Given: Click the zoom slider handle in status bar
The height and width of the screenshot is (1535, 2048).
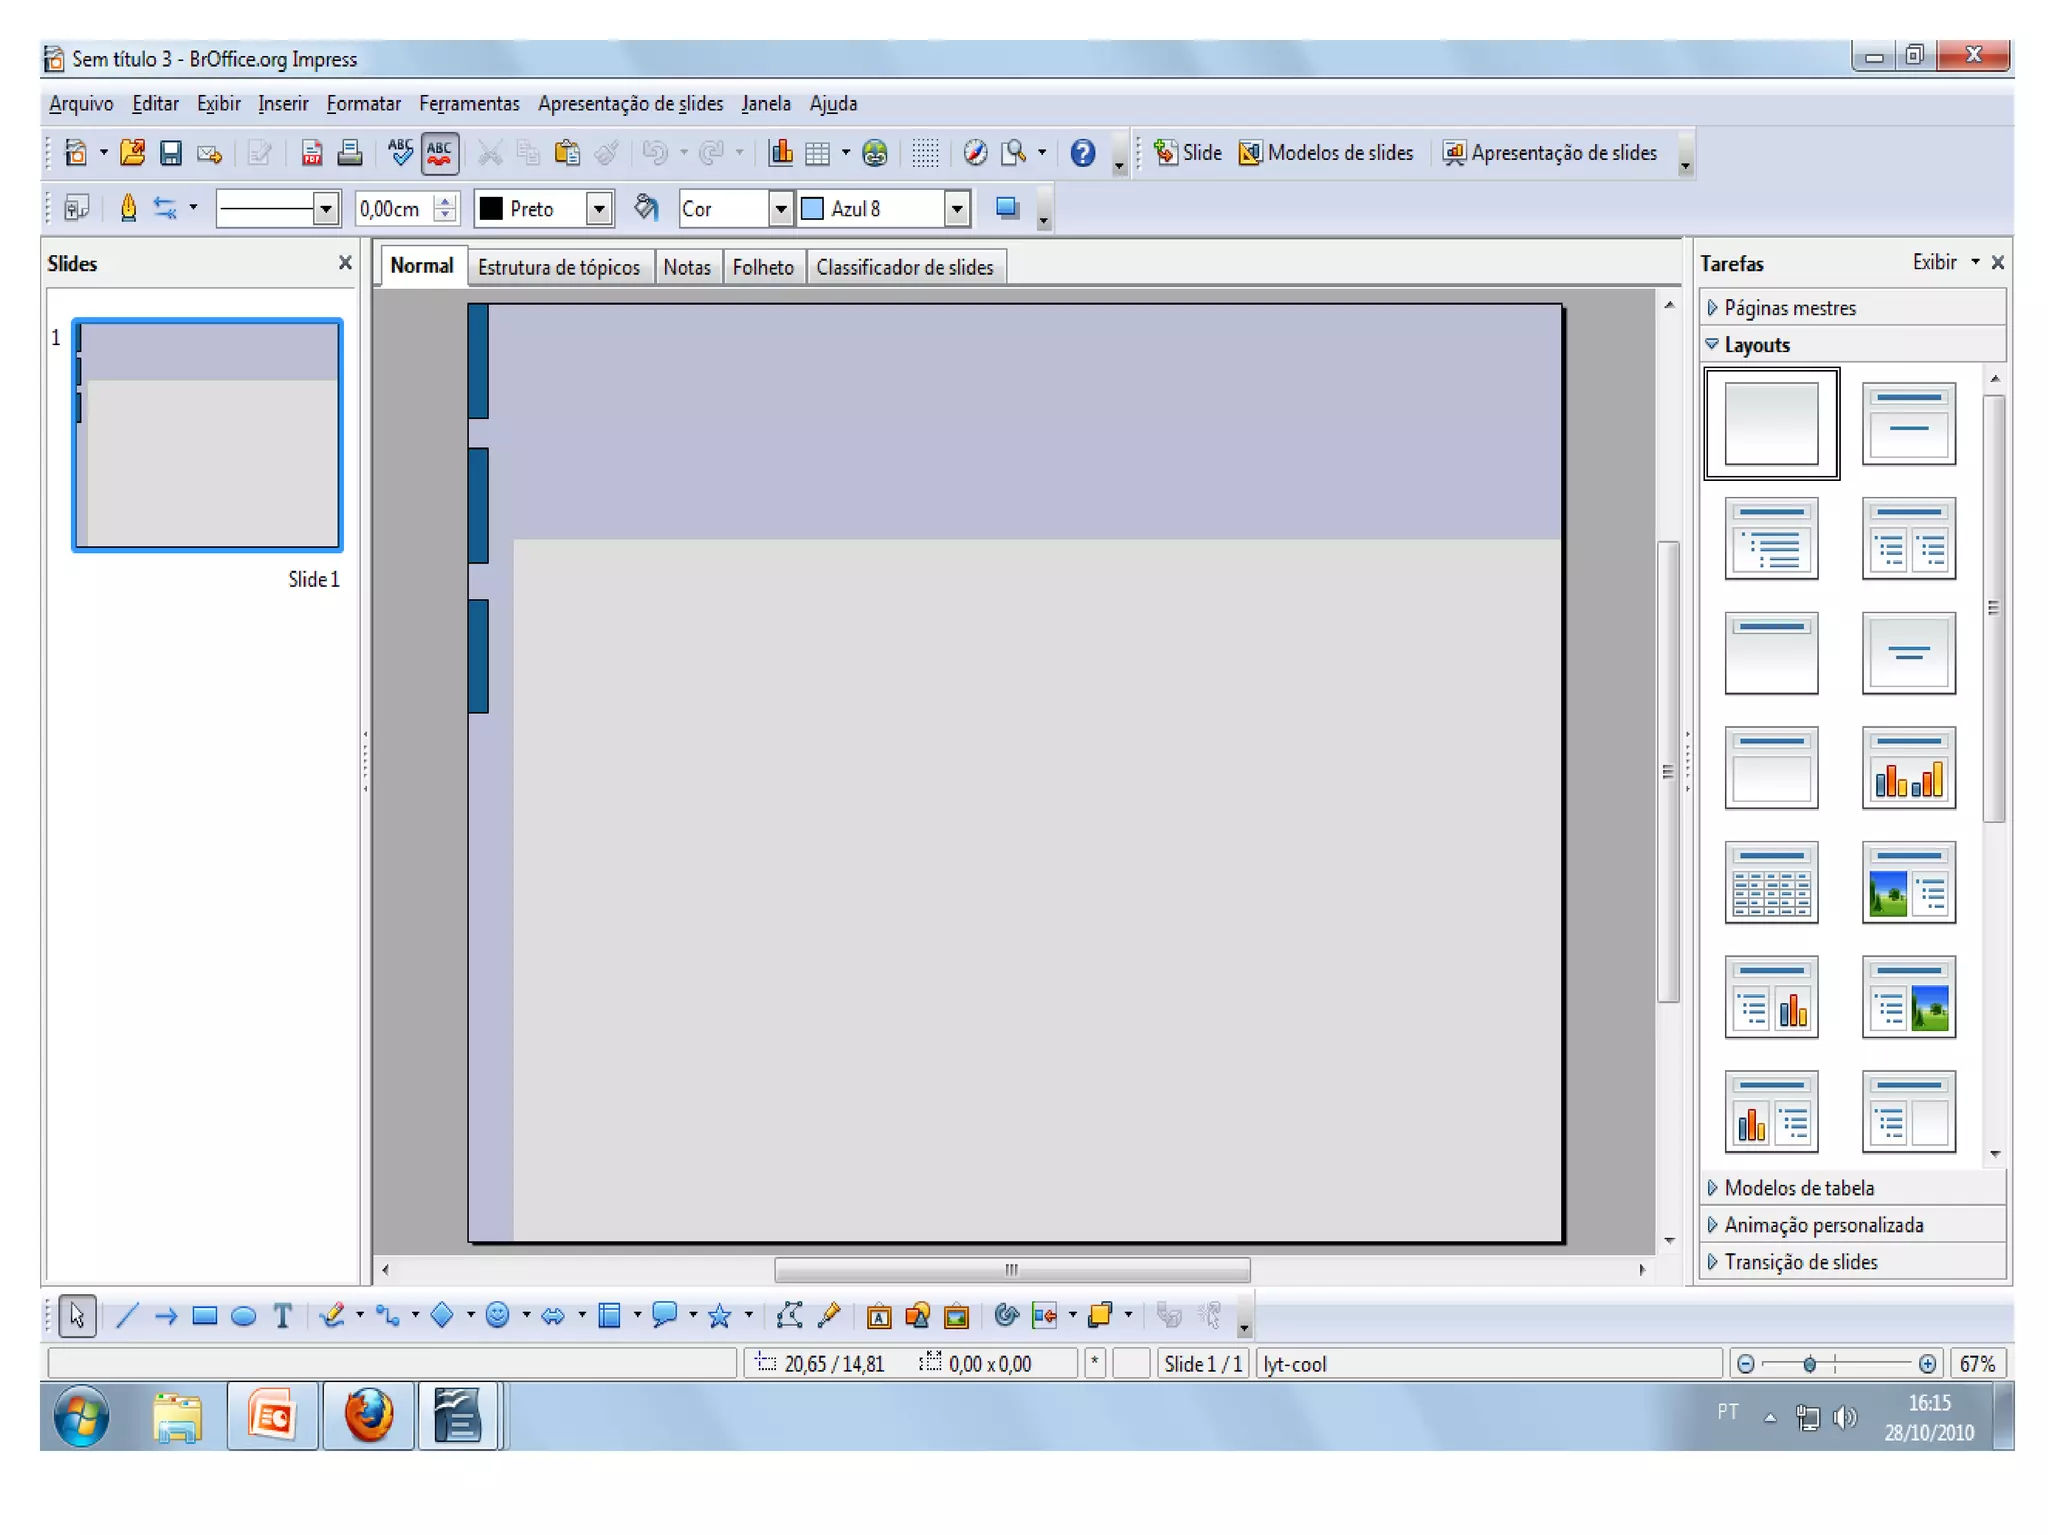Looking at the screenshot, I should pos(1809,1364).
